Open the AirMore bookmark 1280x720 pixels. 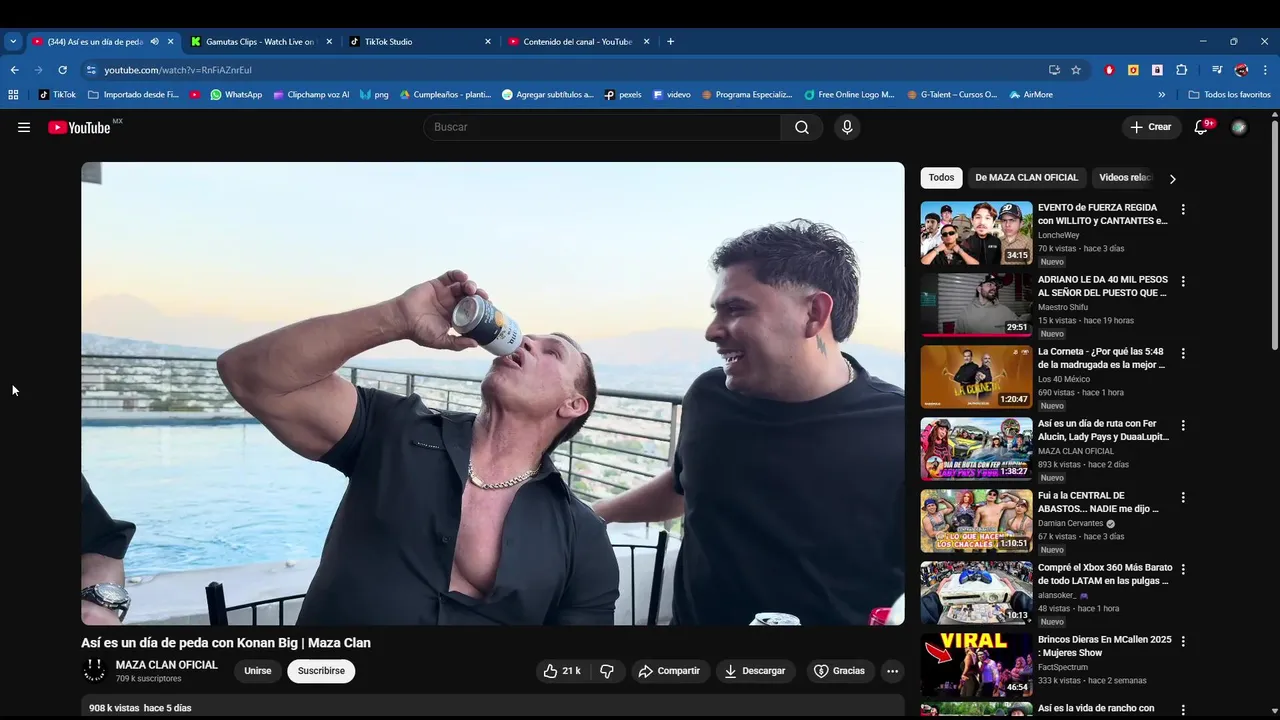[1031, 95]
